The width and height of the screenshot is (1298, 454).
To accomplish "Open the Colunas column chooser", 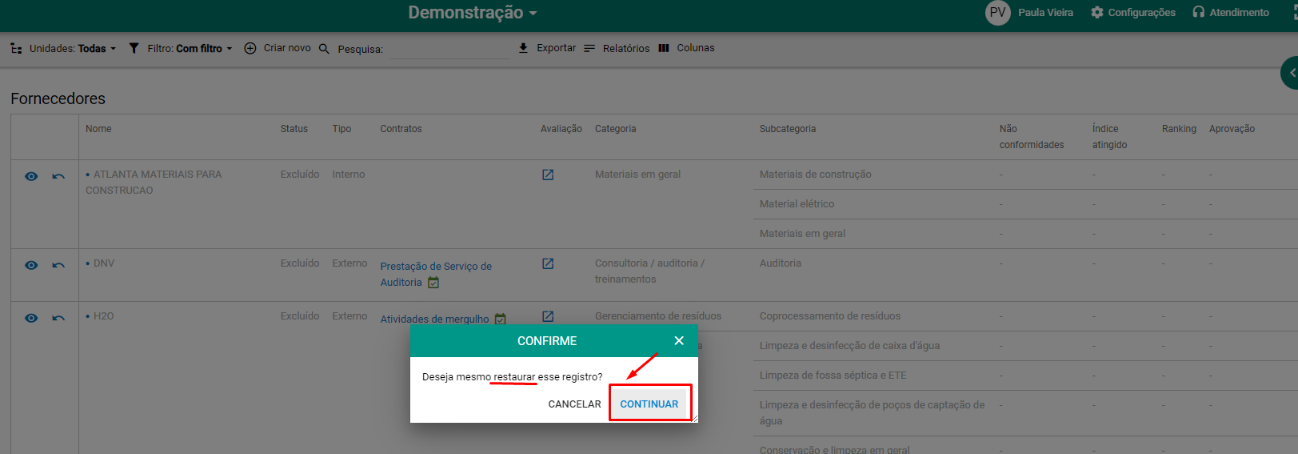I will (686, 48).
